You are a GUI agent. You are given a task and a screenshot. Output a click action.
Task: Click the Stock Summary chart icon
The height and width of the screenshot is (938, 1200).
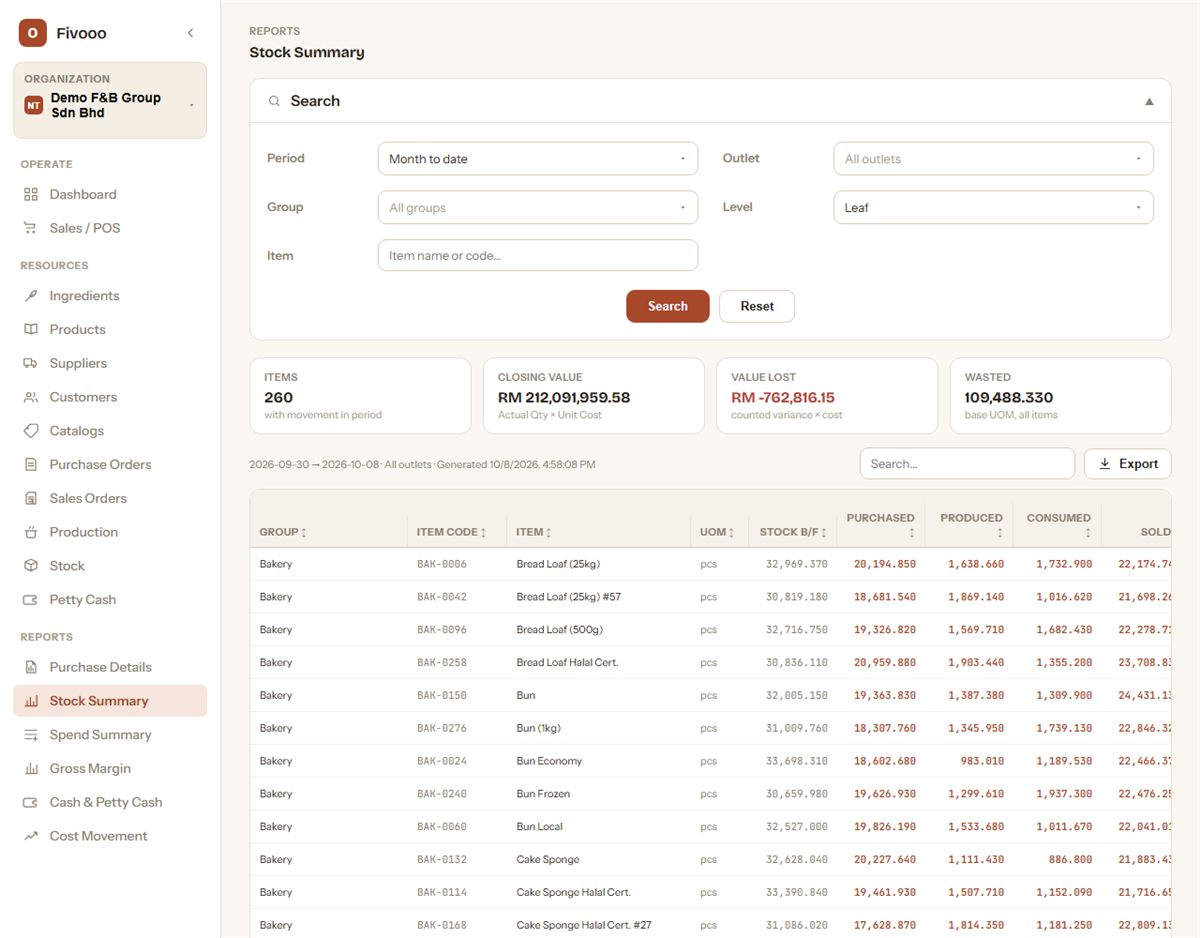31,701
